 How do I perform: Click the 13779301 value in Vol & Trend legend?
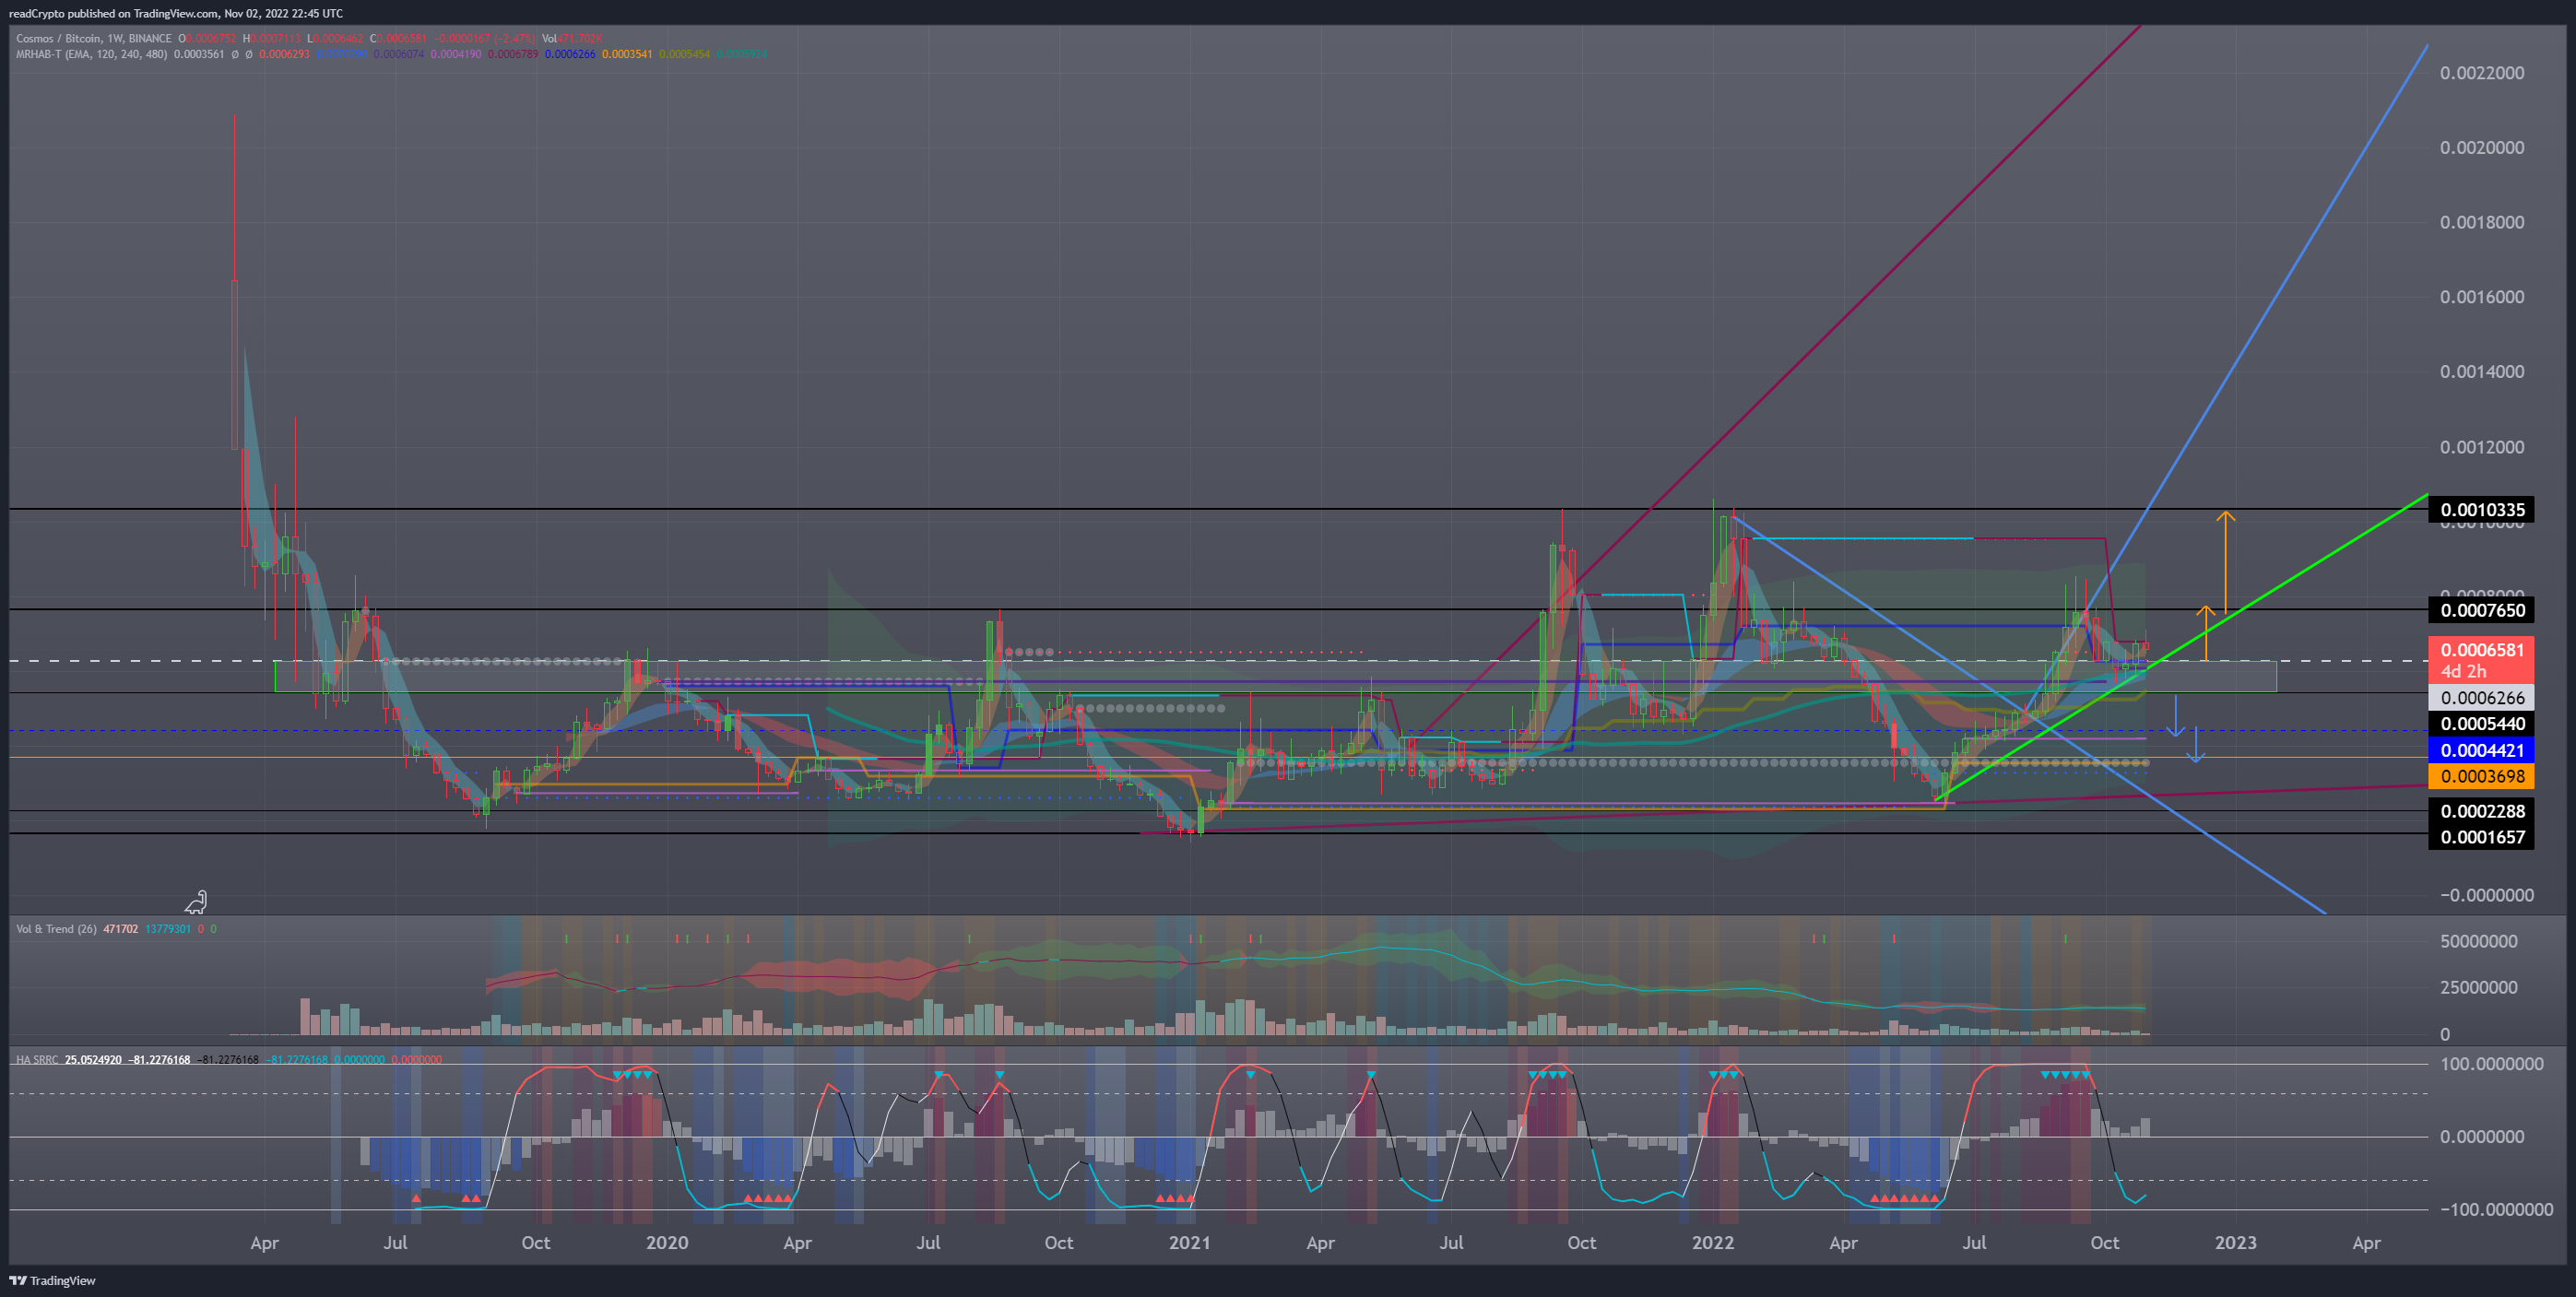[168, 929]
